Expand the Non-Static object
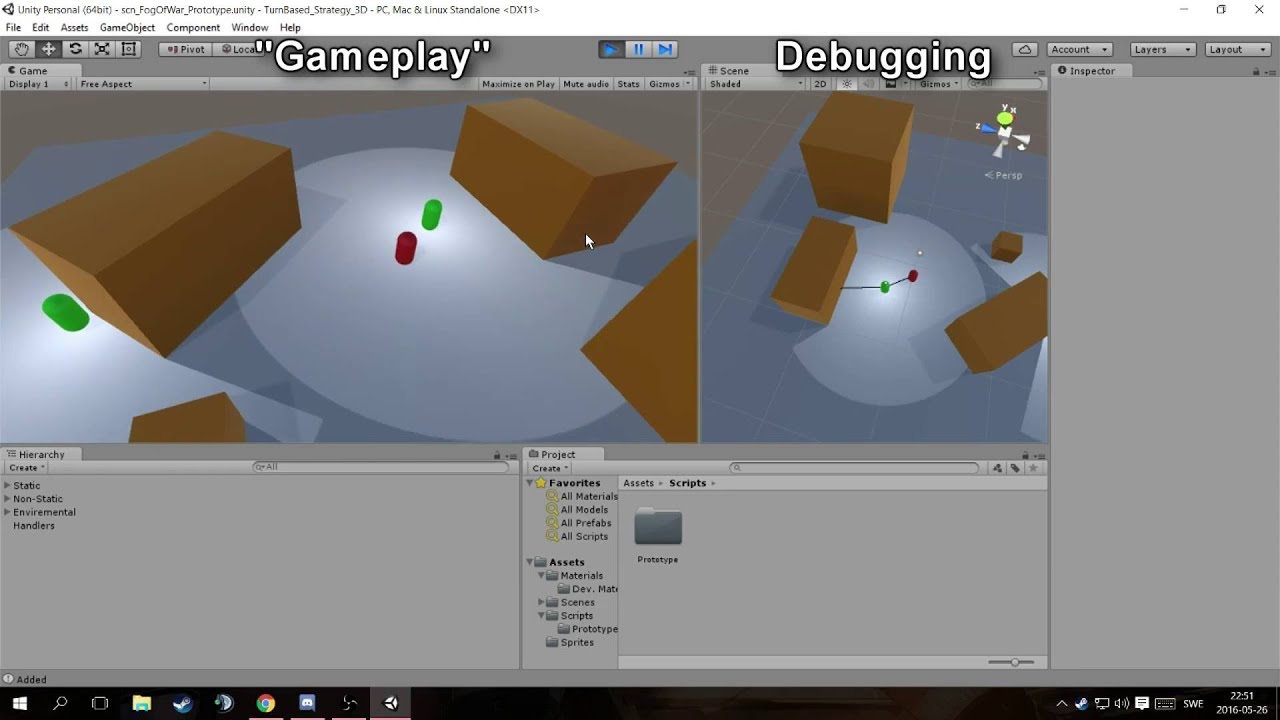Viewport: 1280px width, 720px height. [7, 499]
